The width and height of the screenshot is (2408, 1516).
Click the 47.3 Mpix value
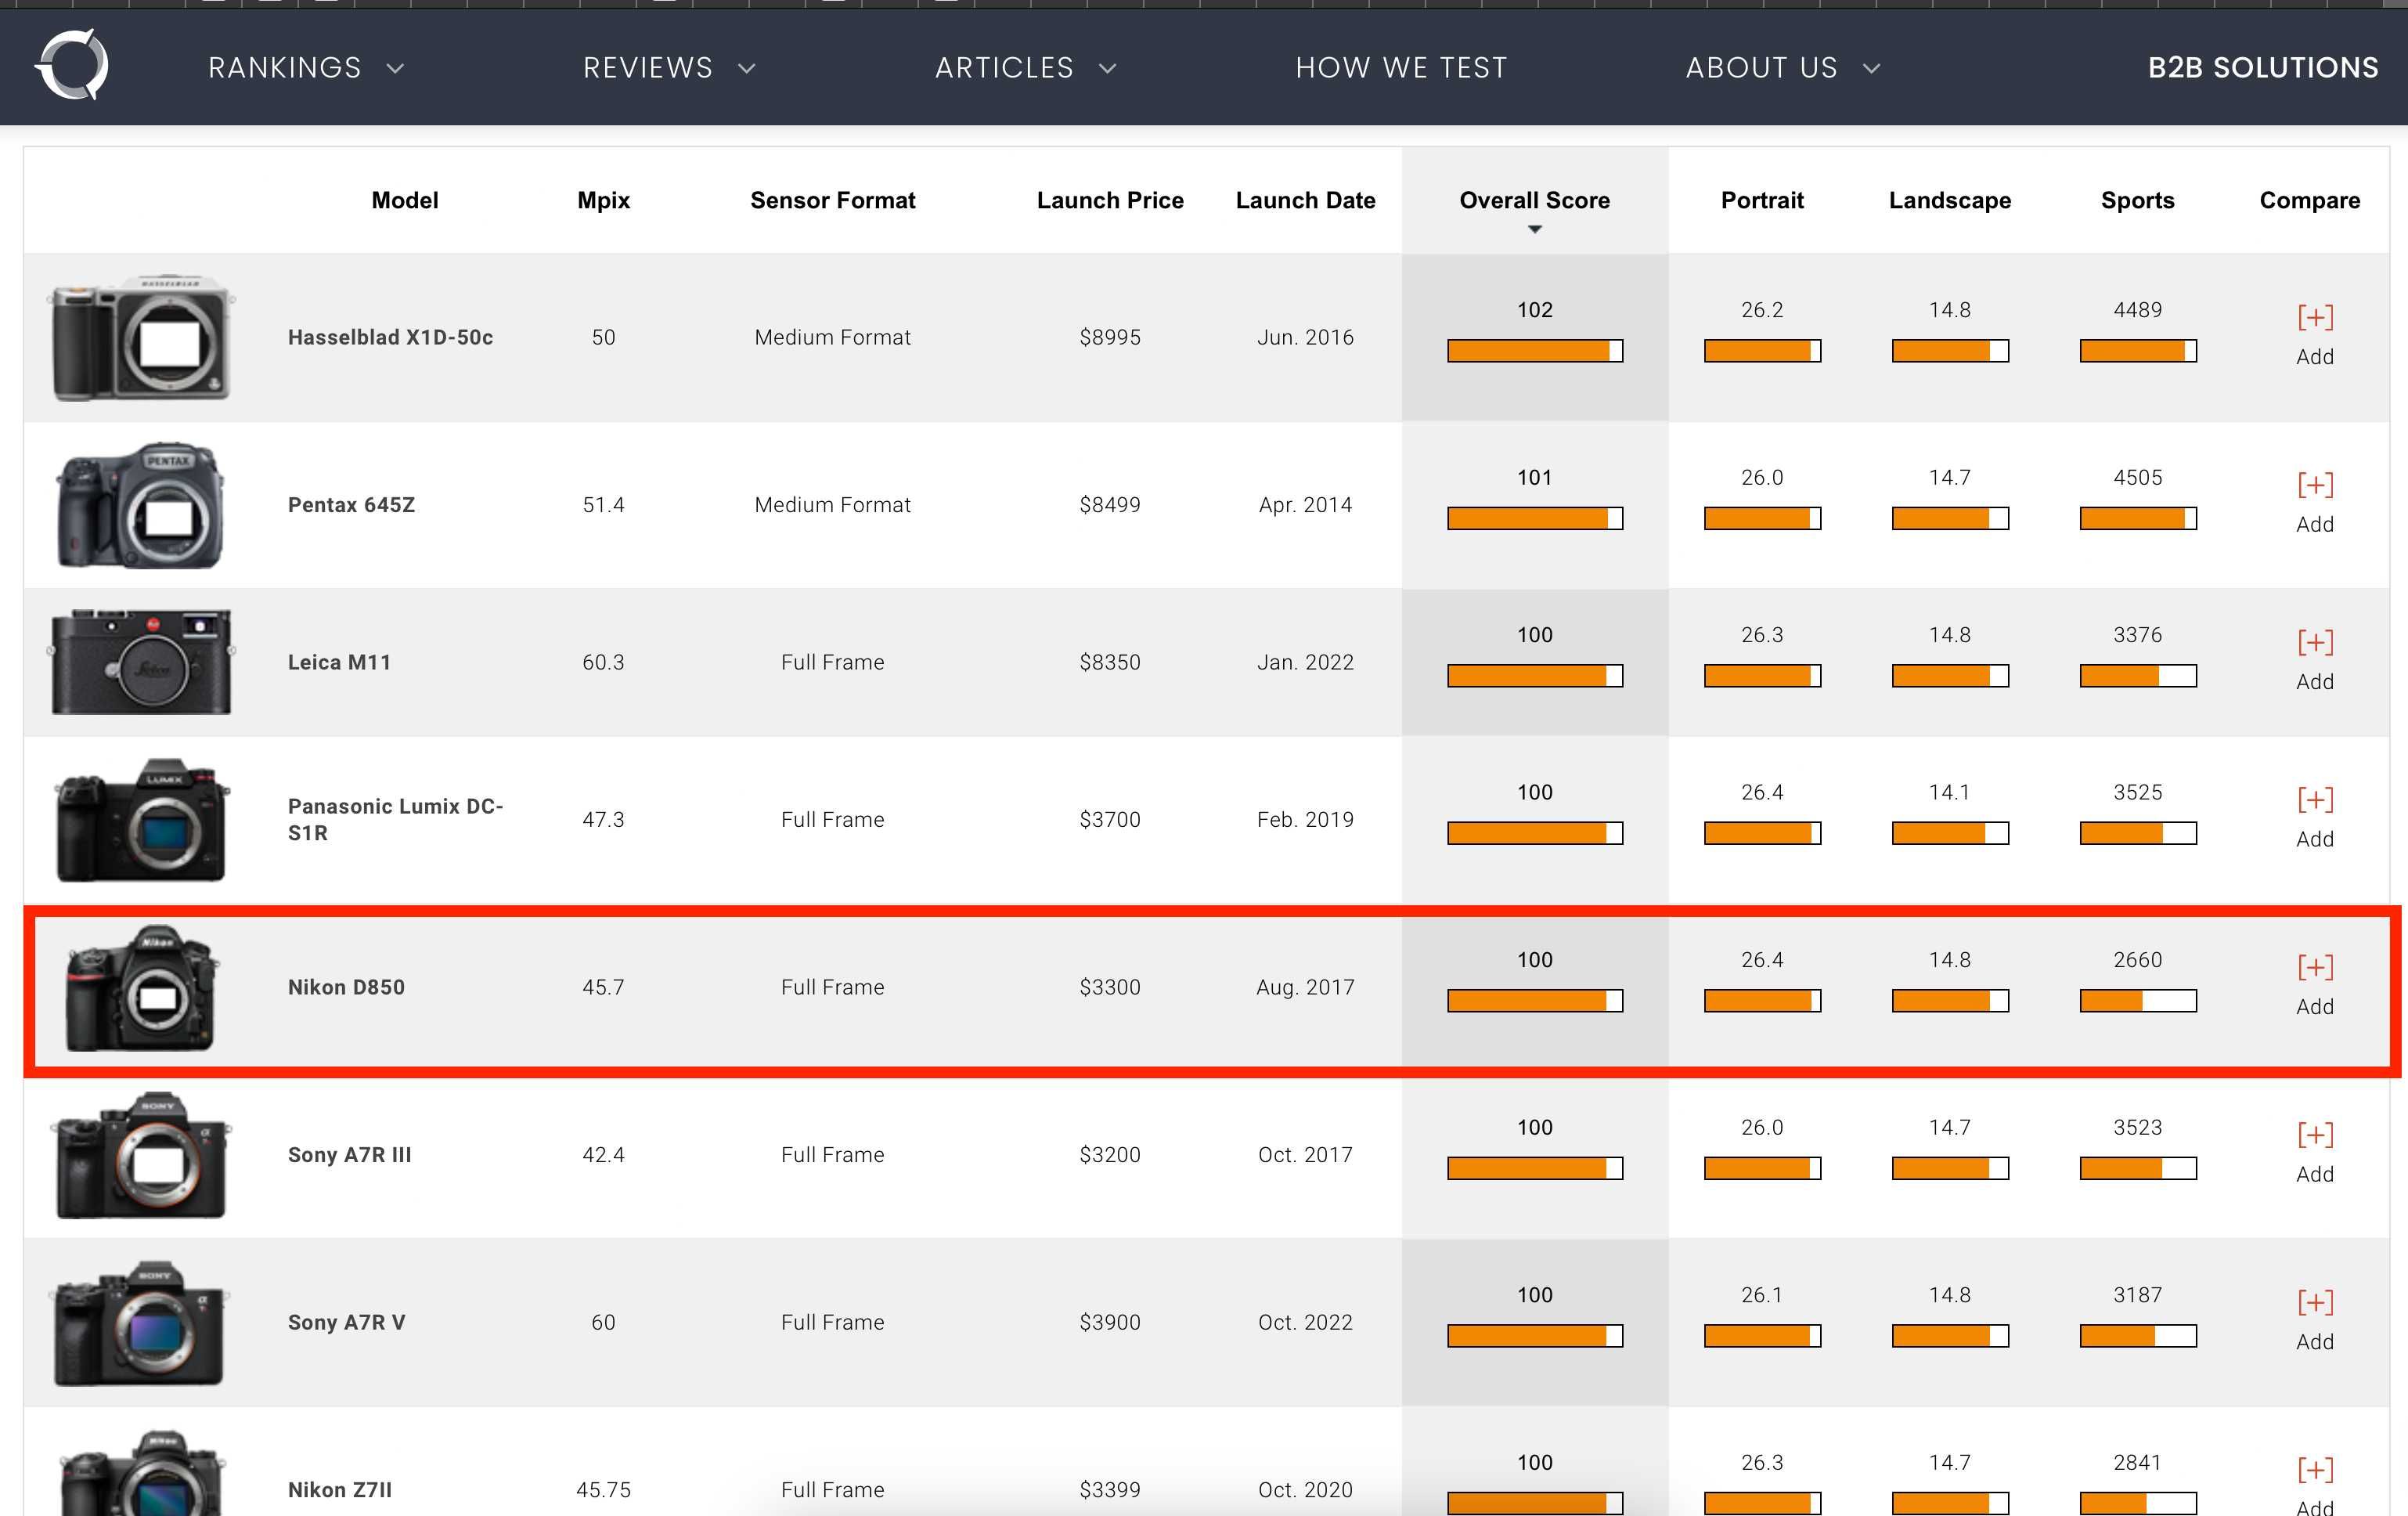click(x=603, y=819)
